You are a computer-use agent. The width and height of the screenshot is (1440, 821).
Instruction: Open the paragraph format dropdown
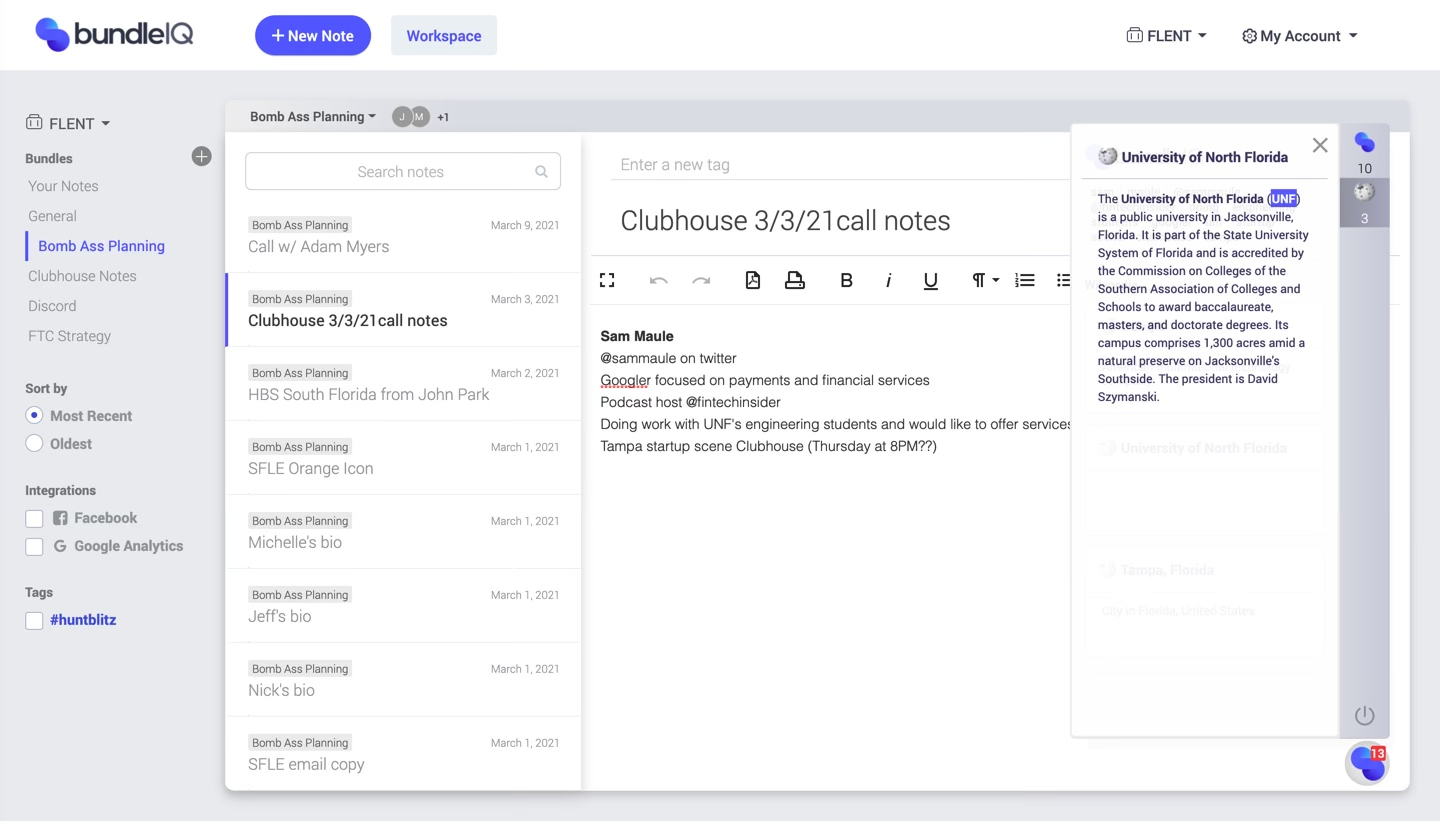tap(985, 281)
